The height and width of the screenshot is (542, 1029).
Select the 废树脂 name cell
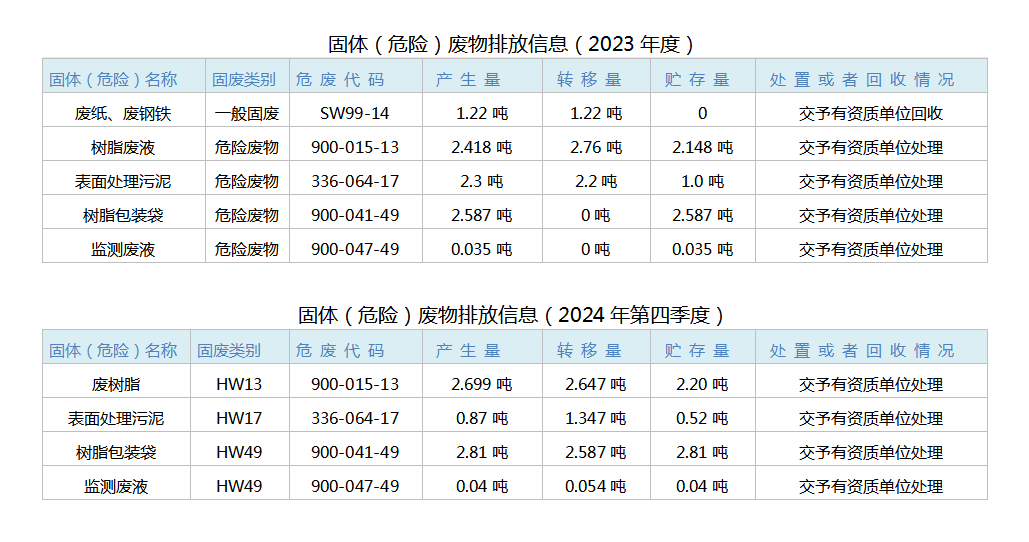point(116,384)
